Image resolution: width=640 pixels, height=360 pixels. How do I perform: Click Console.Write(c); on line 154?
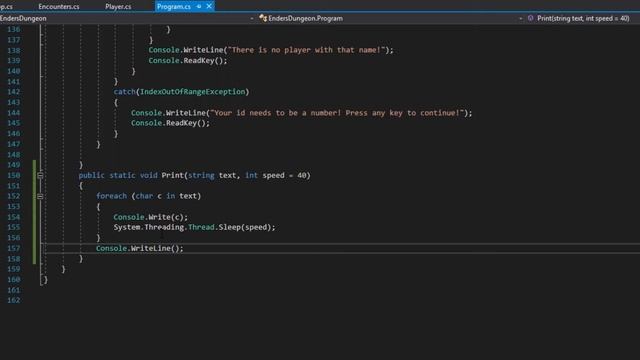[x=151, y=217]
